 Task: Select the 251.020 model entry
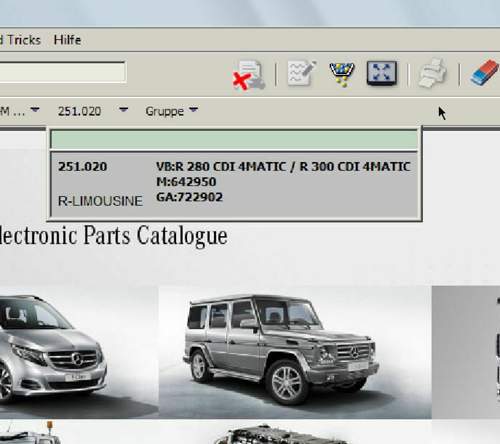(234, 185)
